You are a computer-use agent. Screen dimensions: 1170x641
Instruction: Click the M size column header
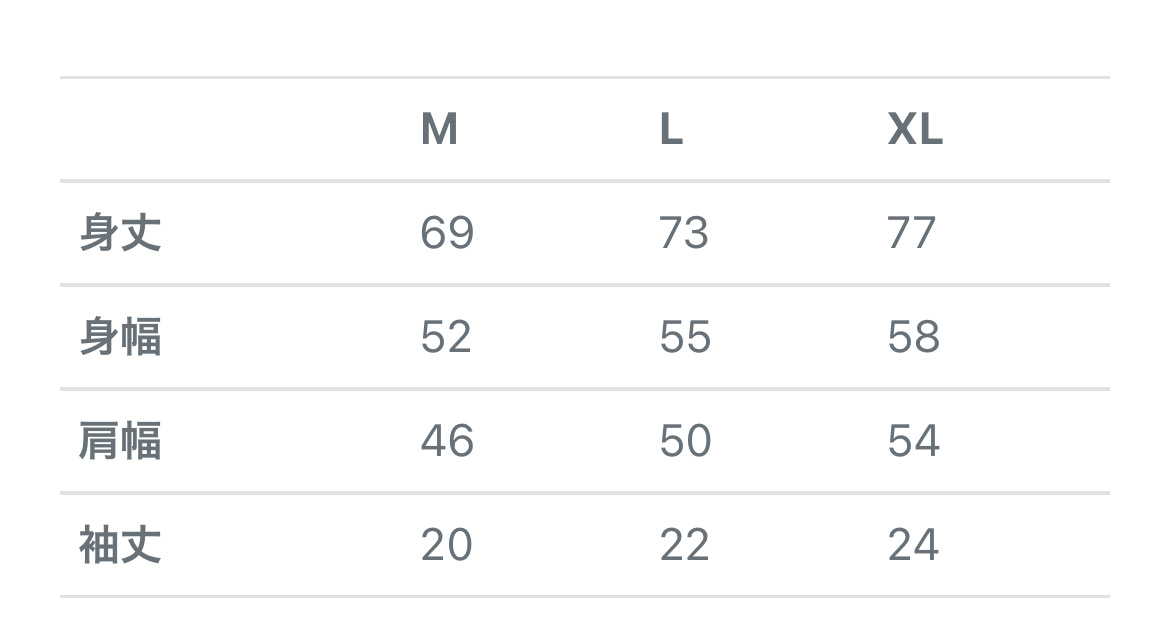439,130
